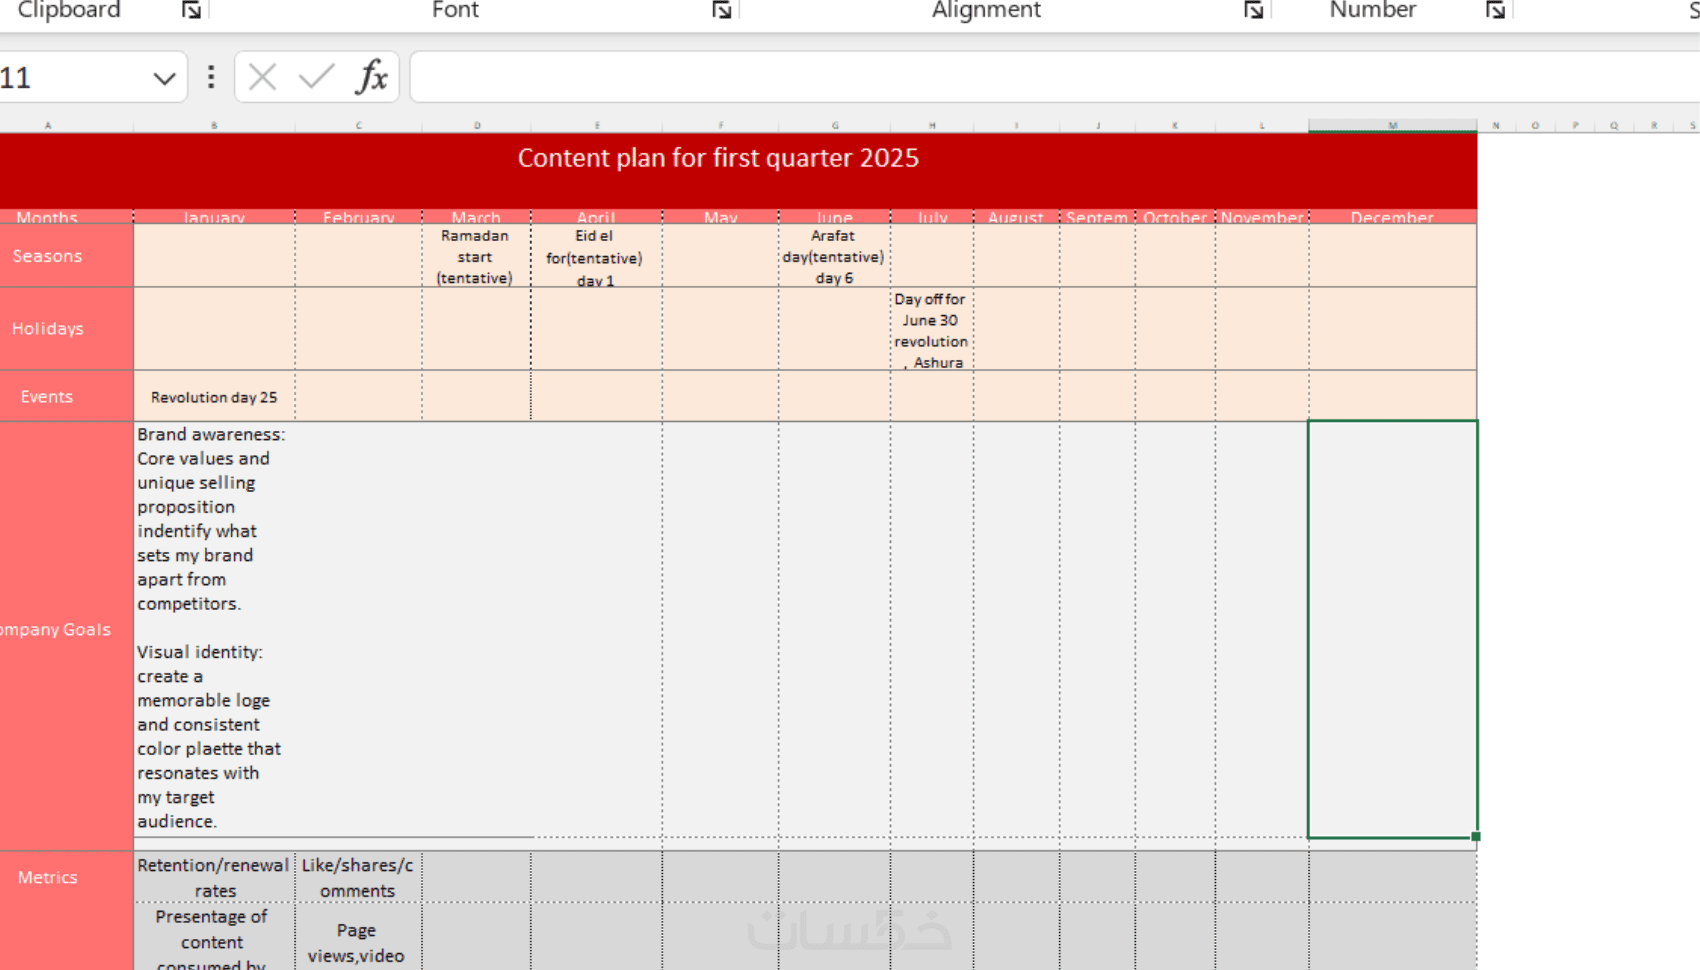Select the 'Months' header cell
Screen dimensions: 1700x970
[66, 217]
